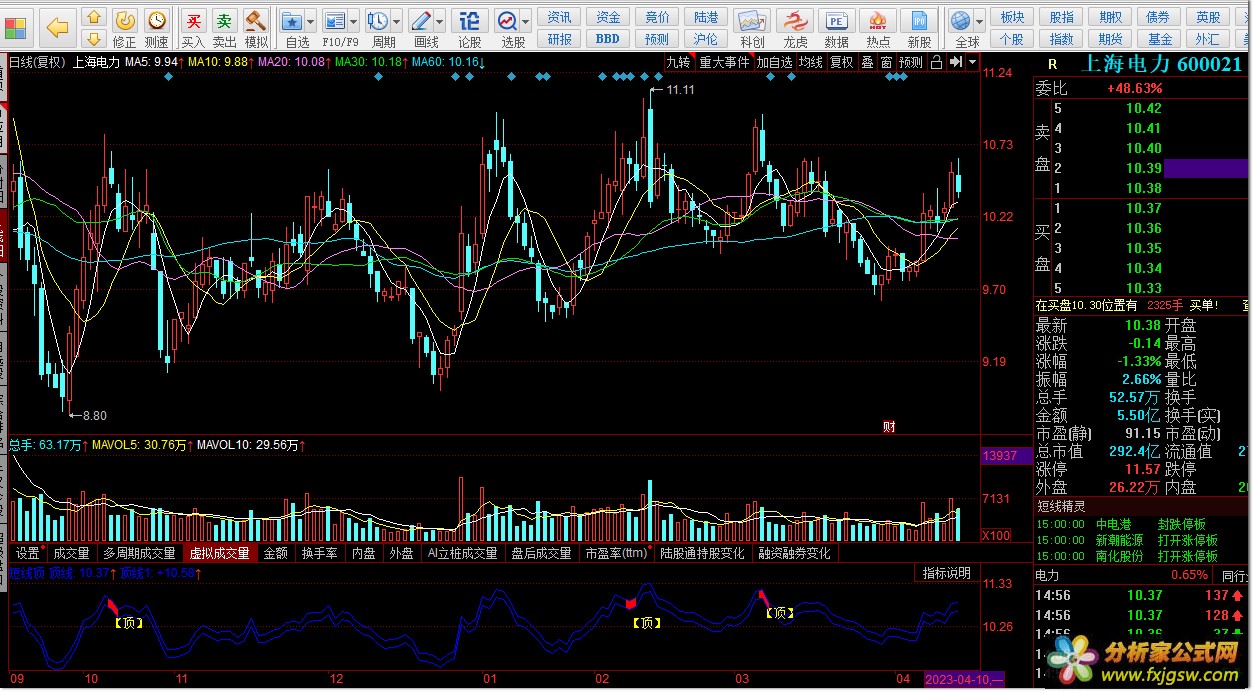
Task: Expand the F10/F9 dropdown arrow
Action: click(x=355, y=21)
